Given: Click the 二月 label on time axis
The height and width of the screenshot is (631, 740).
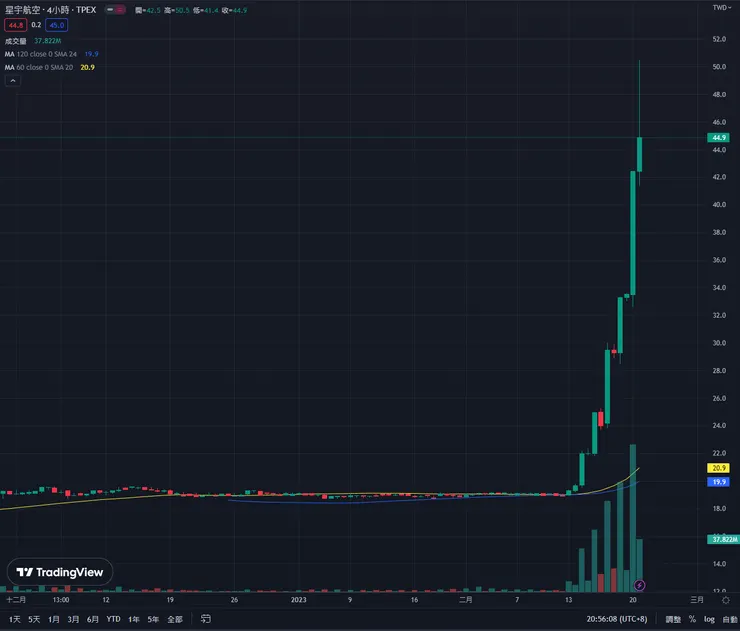Looking at the screenshot, I should click(x=466, y=600).
